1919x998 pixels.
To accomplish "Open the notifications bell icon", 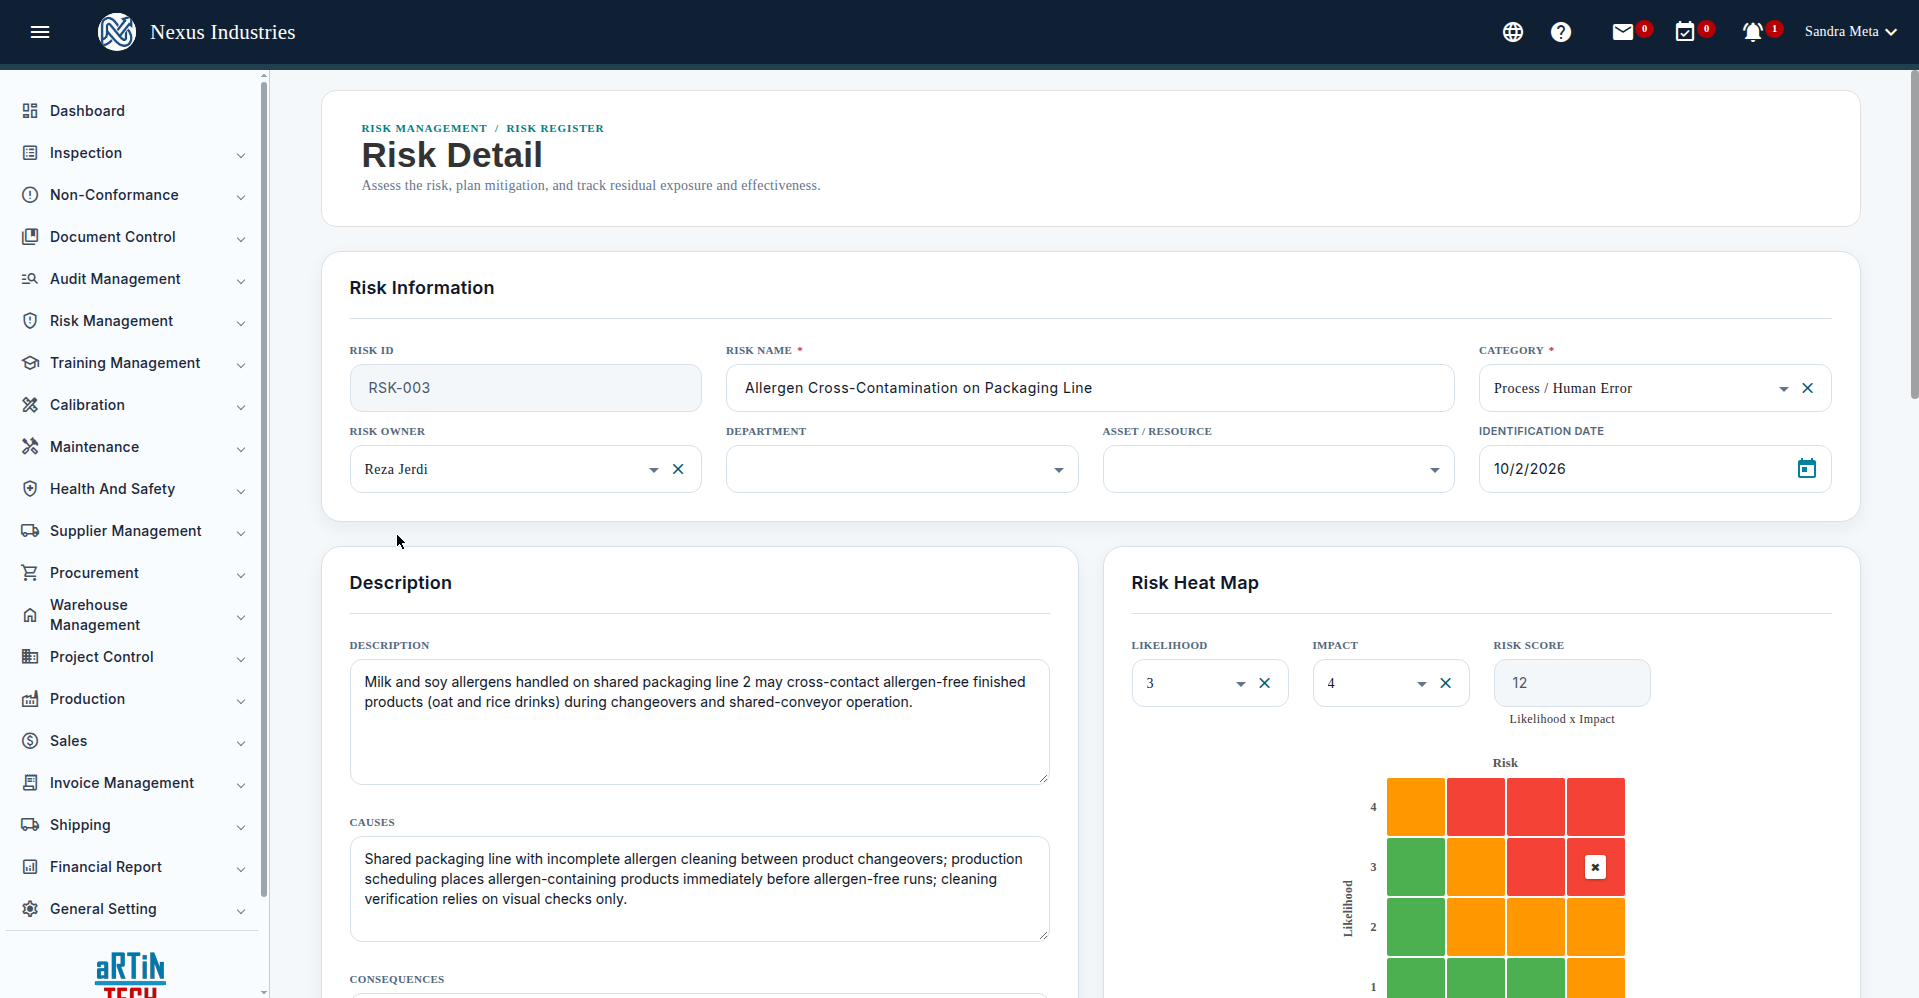I will coord(1752,32).
